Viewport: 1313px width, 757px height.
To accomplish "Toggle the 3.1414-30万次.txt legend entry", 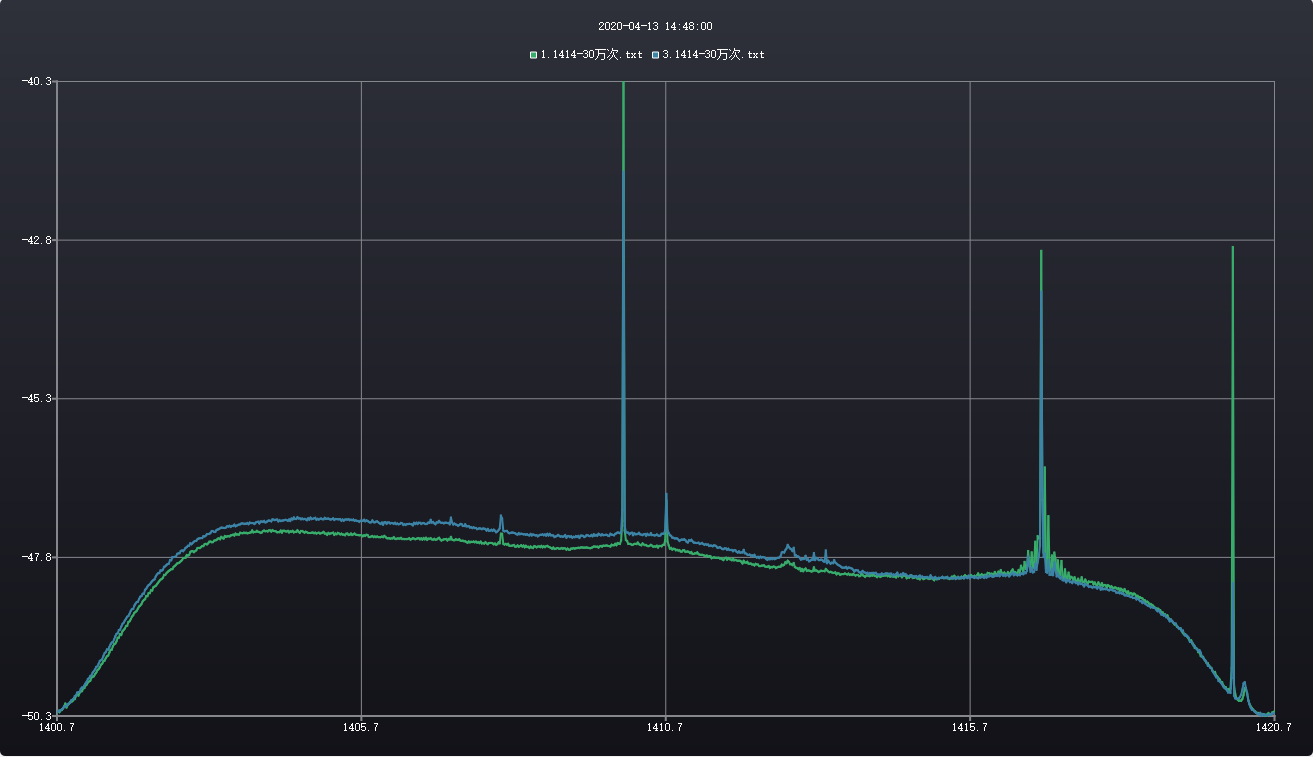I will coord(713,55).
